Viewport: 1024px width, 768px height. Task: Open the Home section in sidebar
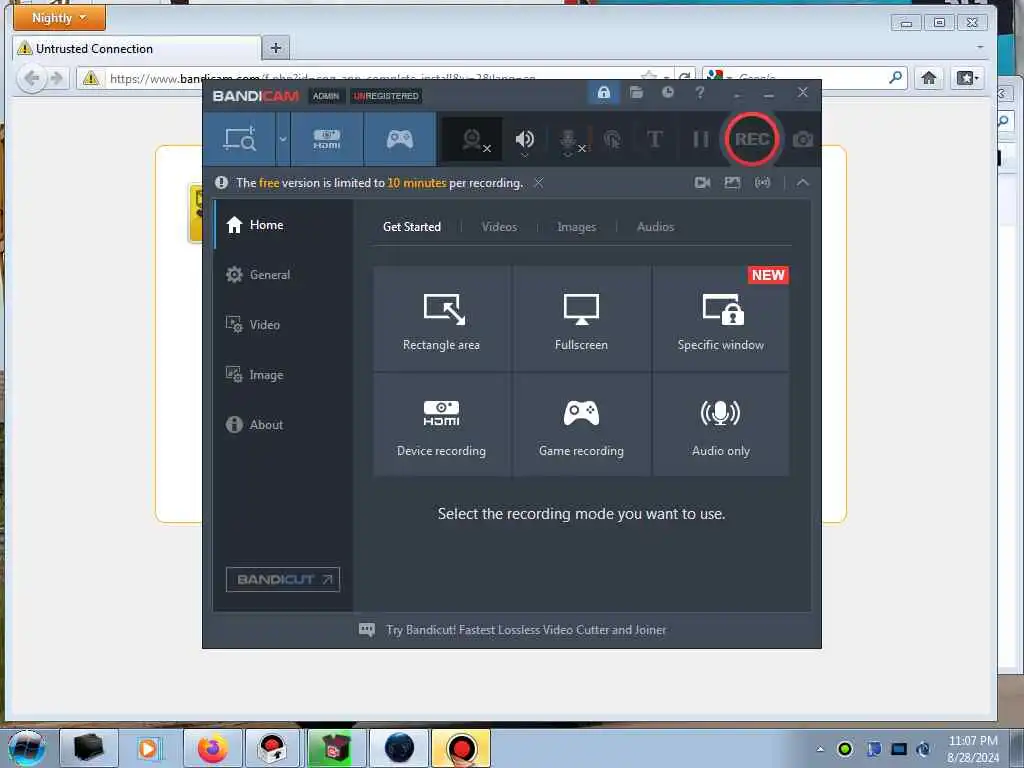point(283,225)
